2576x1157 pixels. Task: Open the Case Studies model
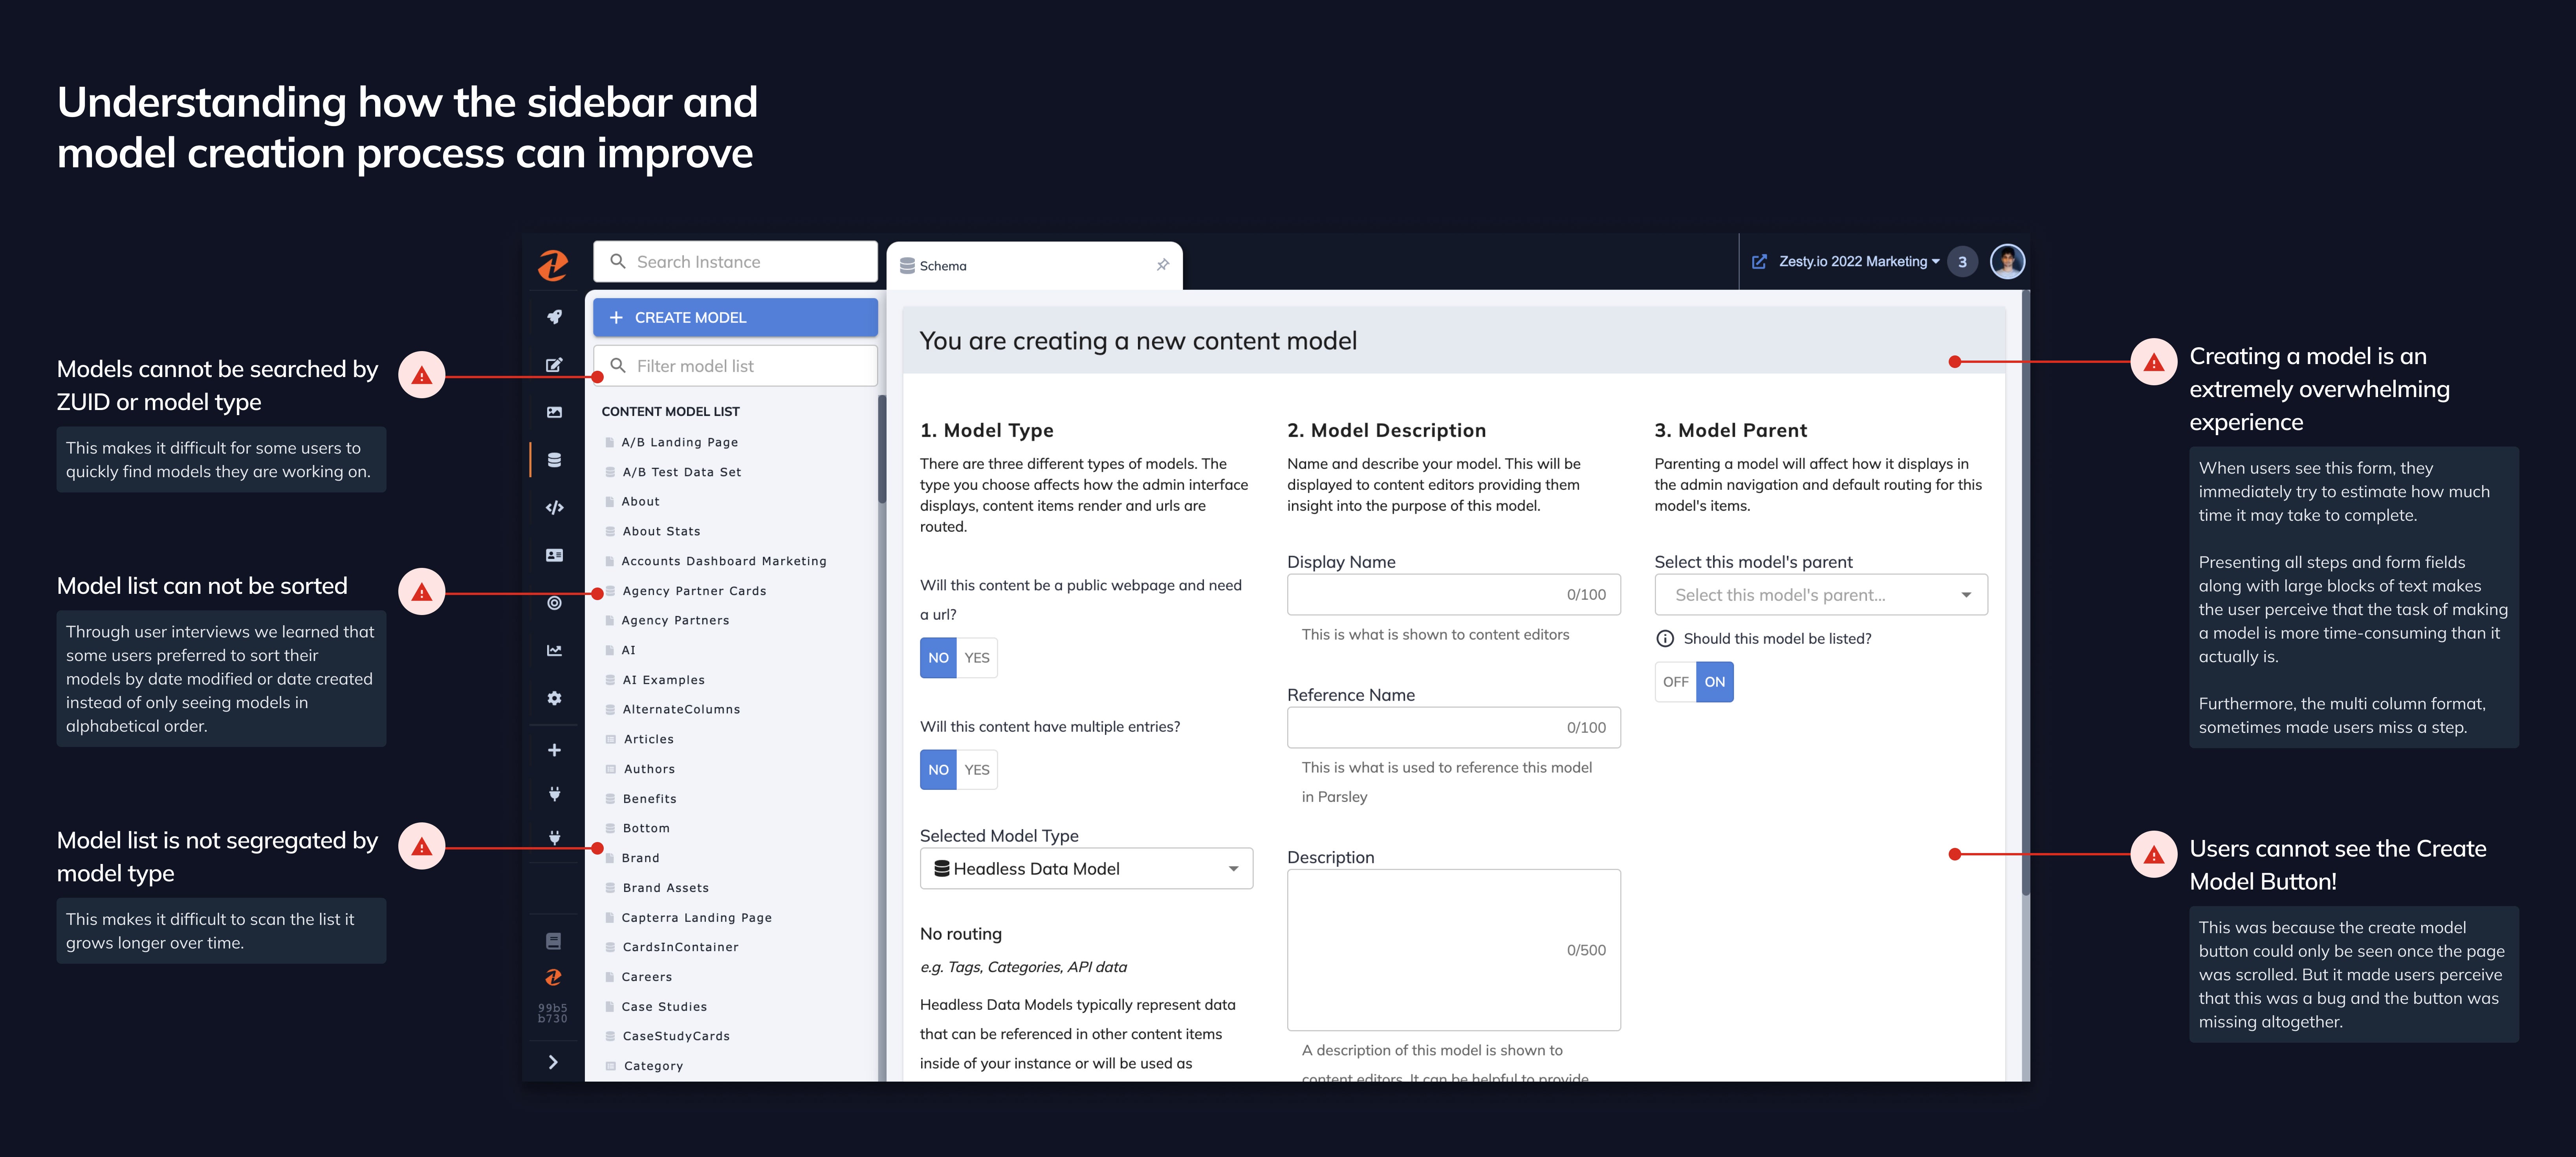coord(664,1007)
